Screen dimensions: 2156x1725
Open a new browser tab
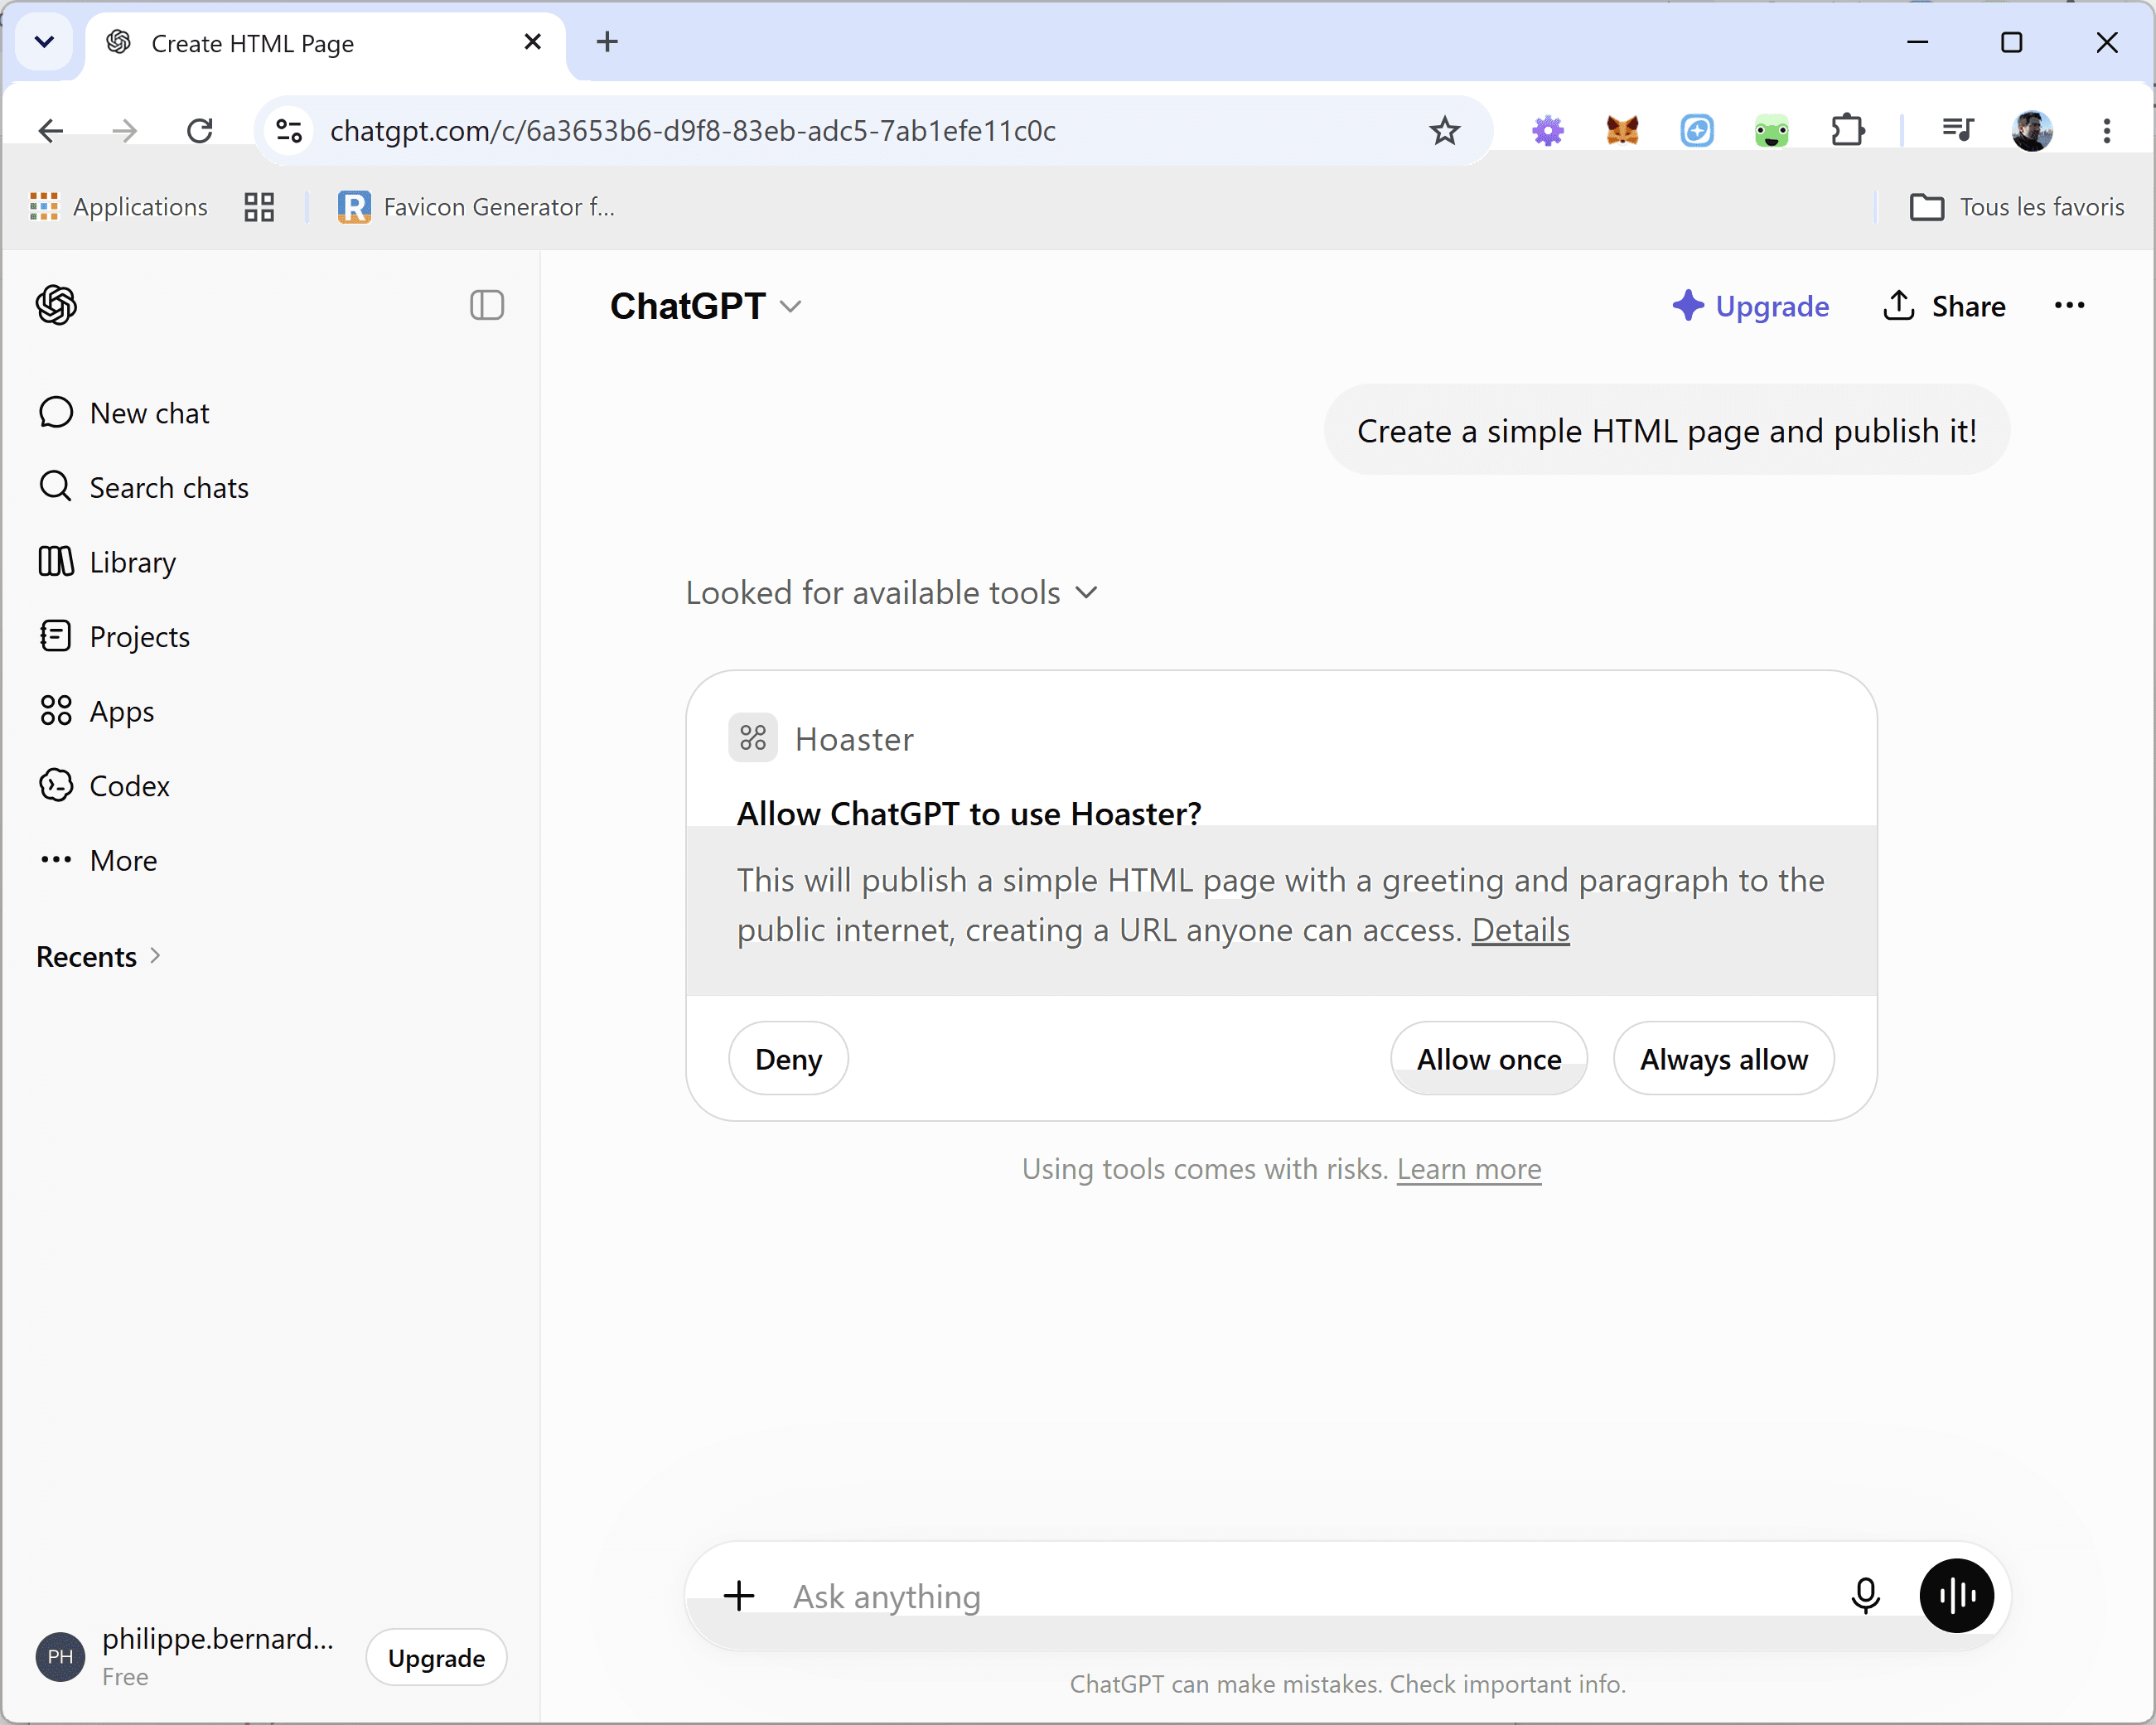pyautogui.click(x=607, y=42)
